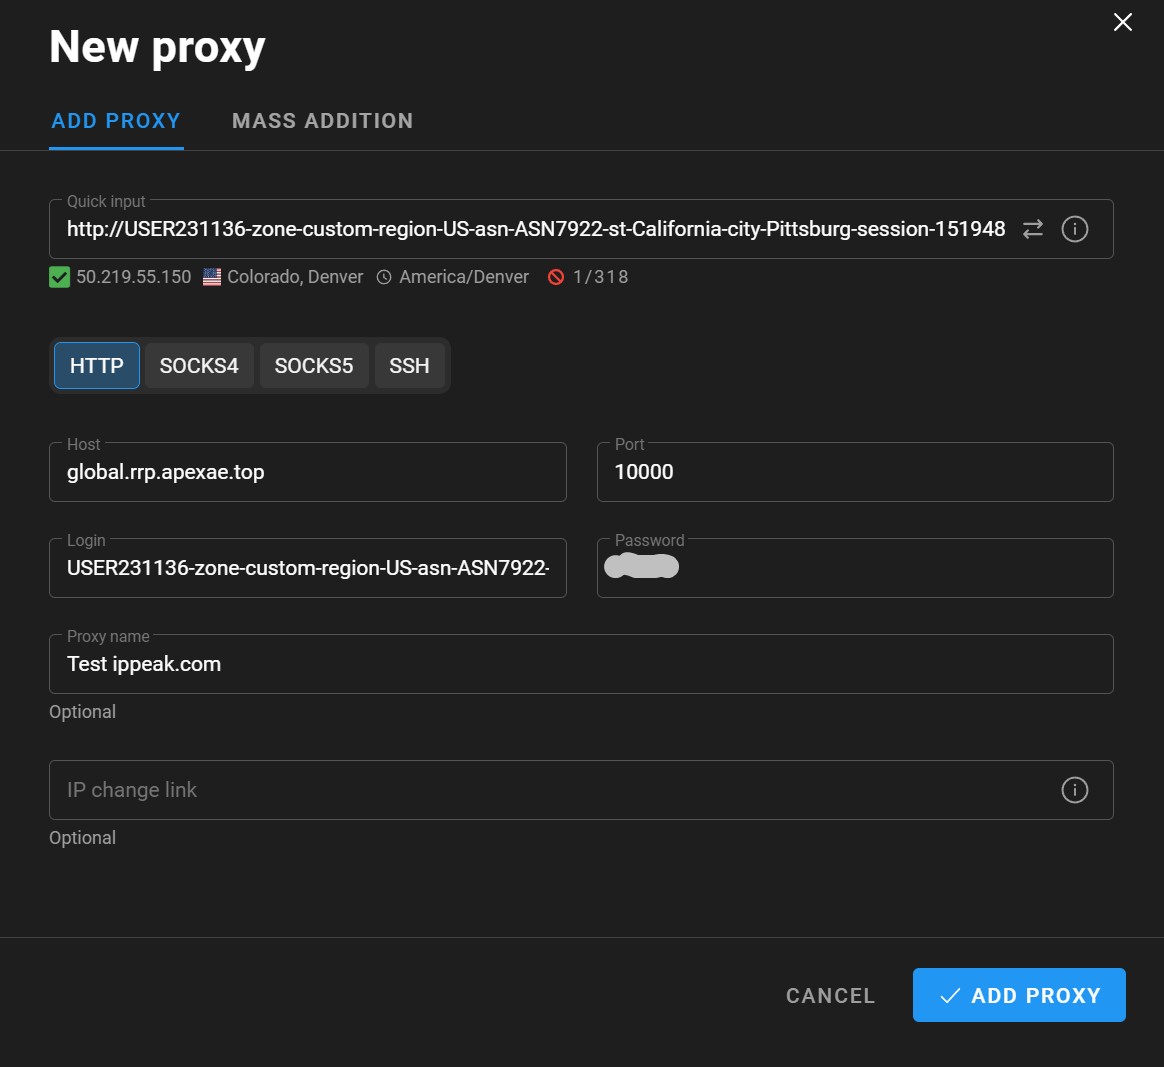Cancel adding the proxy
This screenshot has height=1067, width=1164.
click(x=830, y=996)
